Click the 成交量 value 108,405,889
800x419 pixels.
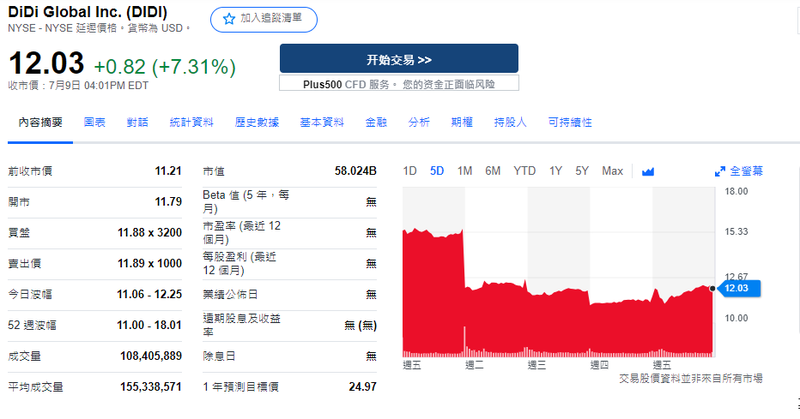pos(151,356)
